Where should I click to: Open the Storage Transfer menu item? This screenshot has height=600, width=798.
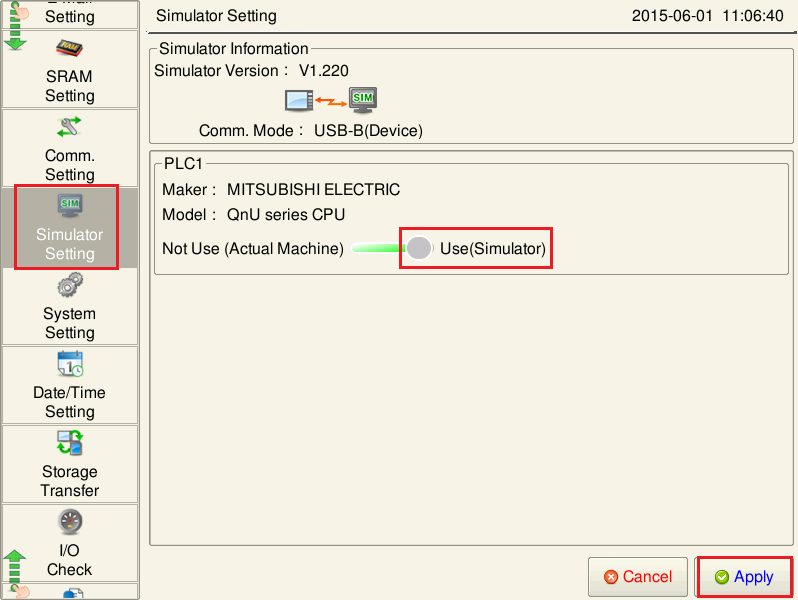click(69, 464)
